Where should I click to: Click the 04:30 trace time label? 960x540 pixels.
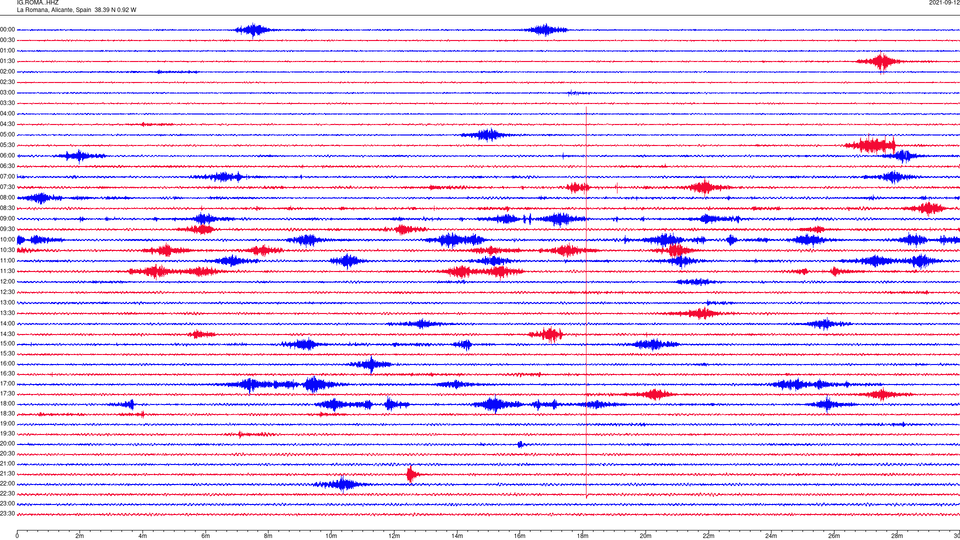[x=7, y=124]
